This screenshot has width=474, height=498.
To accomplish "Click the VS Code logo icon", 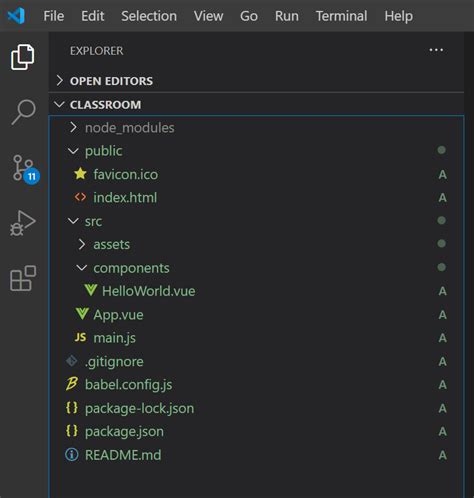I will coord(16,16).
